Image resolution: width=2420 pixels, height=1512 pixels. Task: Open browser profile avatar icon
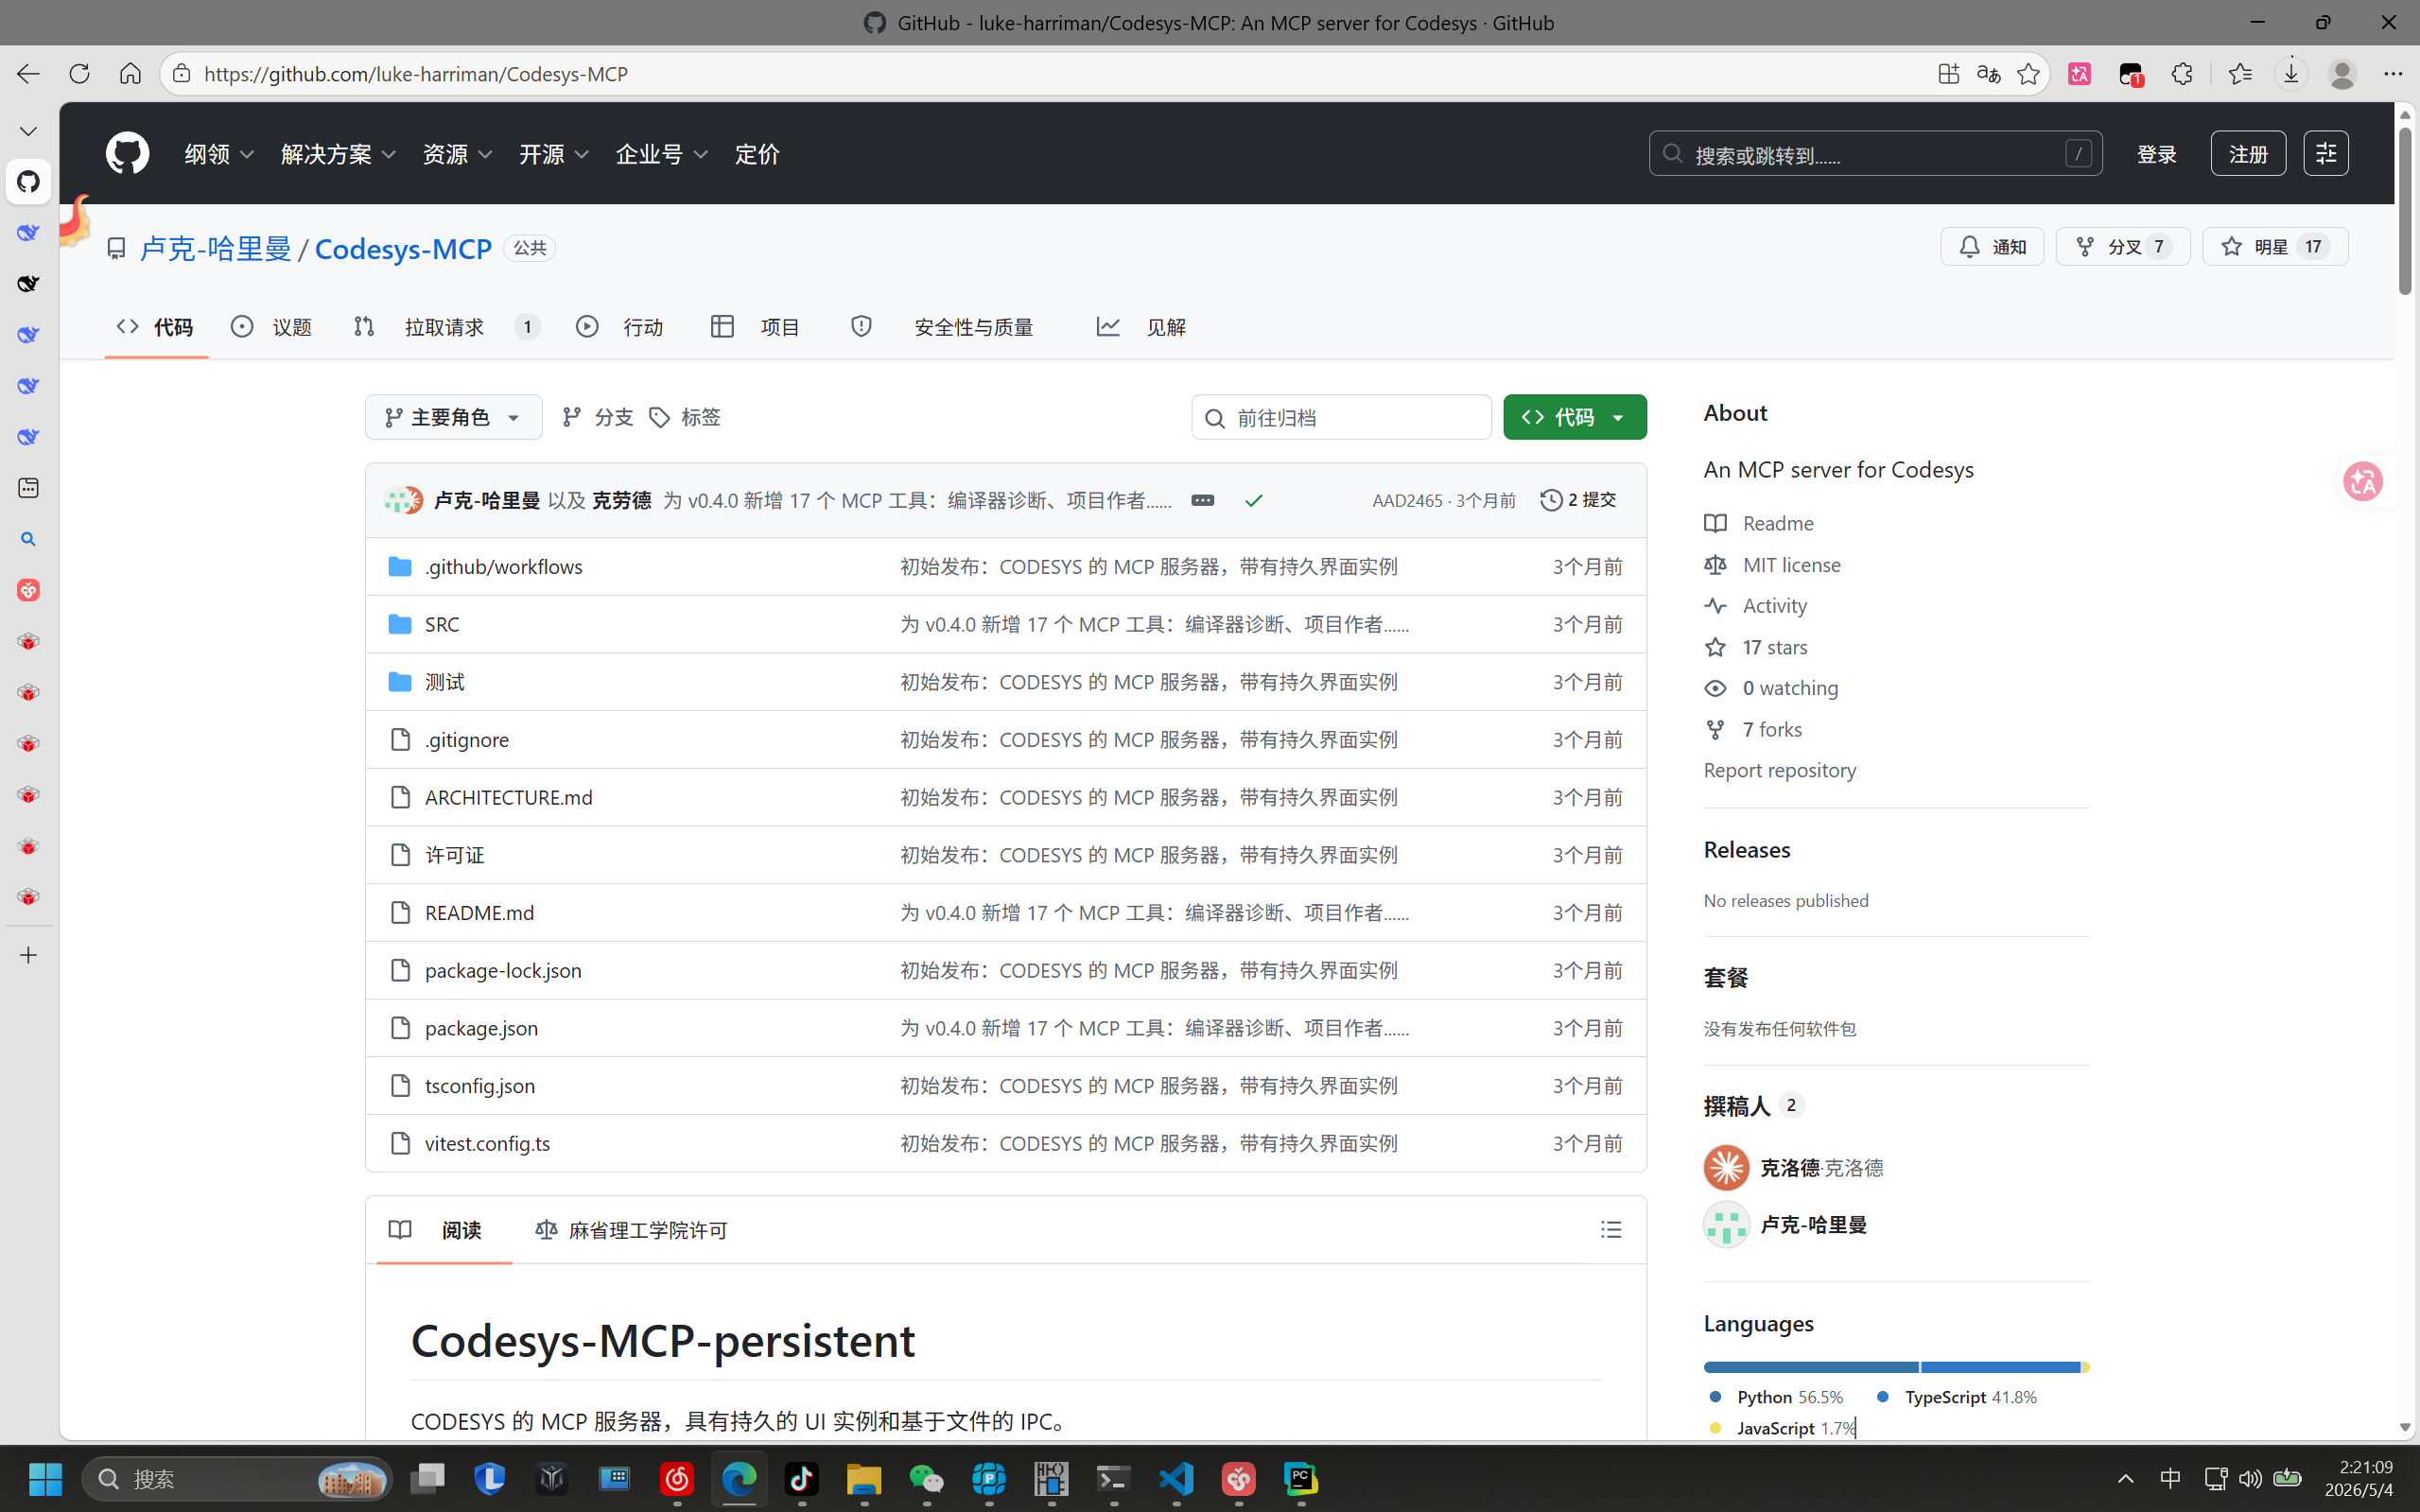2342,74
